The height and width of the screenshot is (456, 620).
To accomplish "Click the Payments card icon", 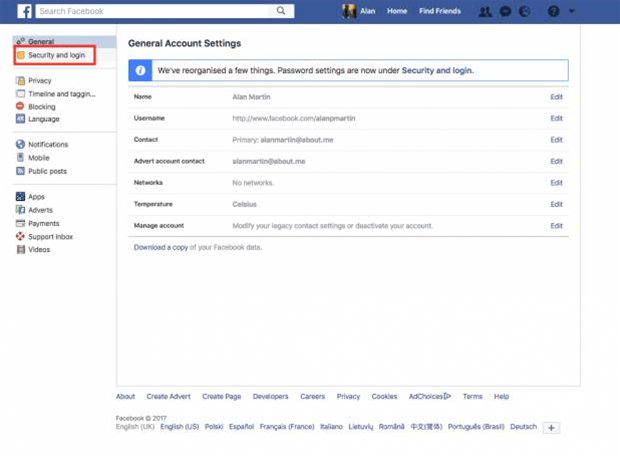I will (20, 223).
